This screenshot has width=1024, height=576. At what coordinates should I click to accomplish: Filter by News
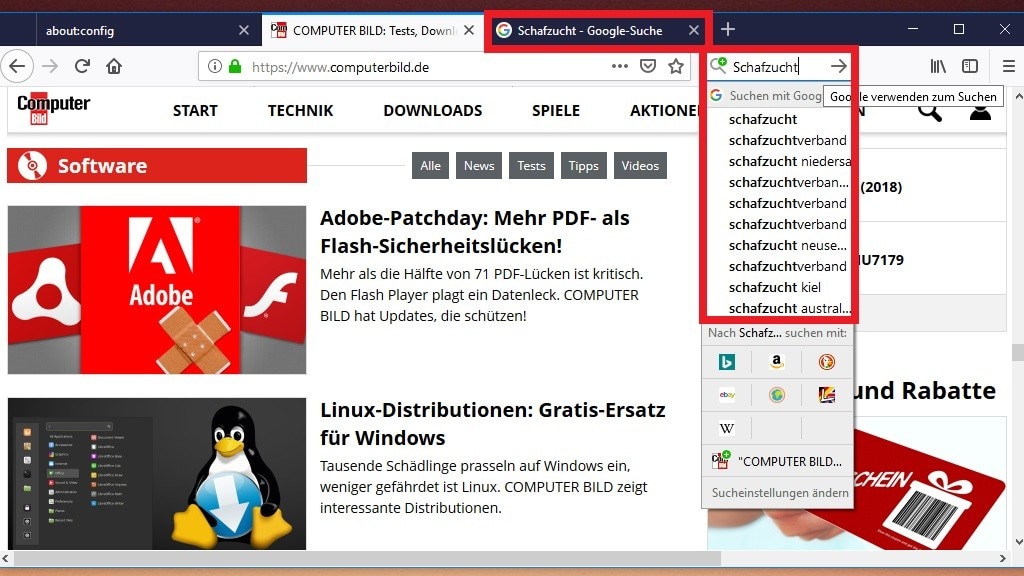tap(479, 166)
